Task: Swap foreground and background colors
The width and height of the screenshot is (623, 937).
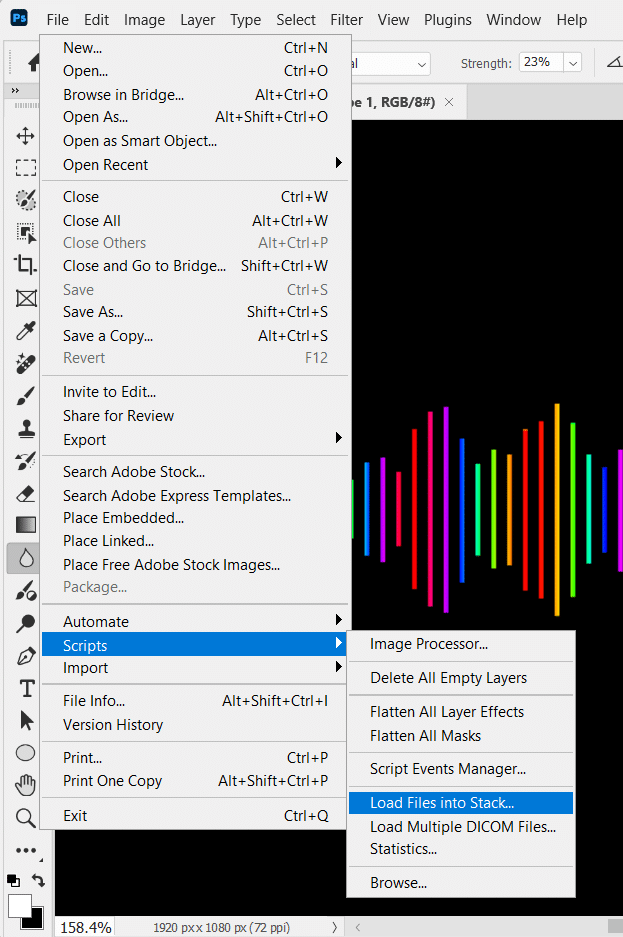Action: click(38, 880)
